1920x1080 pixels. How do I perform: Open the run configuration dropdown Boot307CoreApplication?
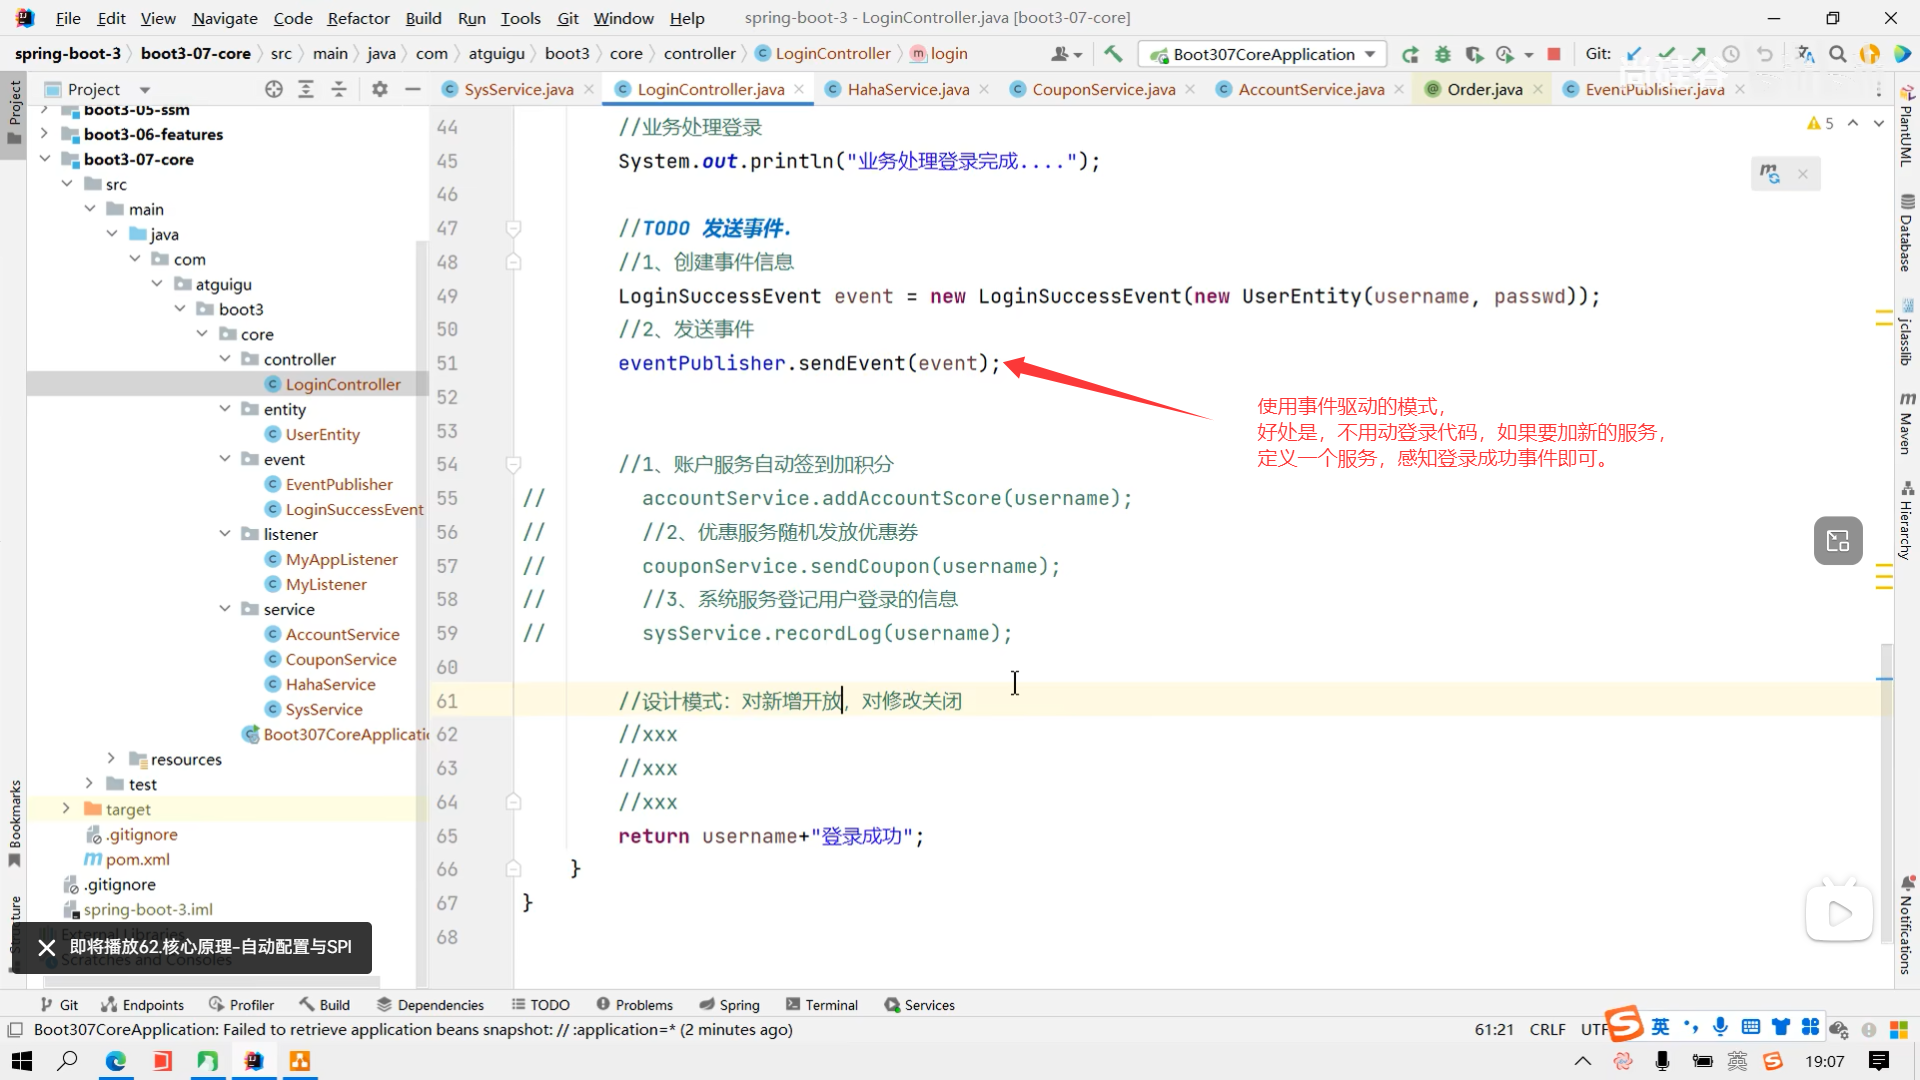point(1264,54)
